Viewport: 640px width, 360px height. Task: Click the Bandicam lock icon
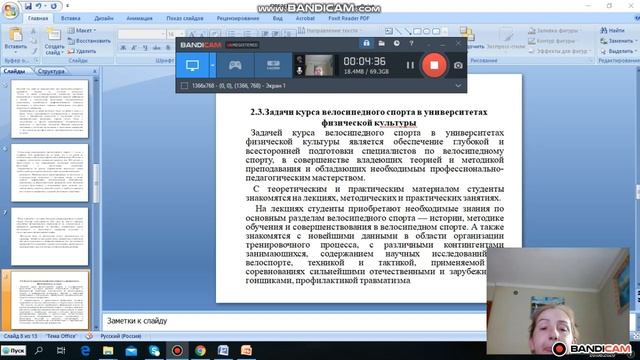(366, 43)
